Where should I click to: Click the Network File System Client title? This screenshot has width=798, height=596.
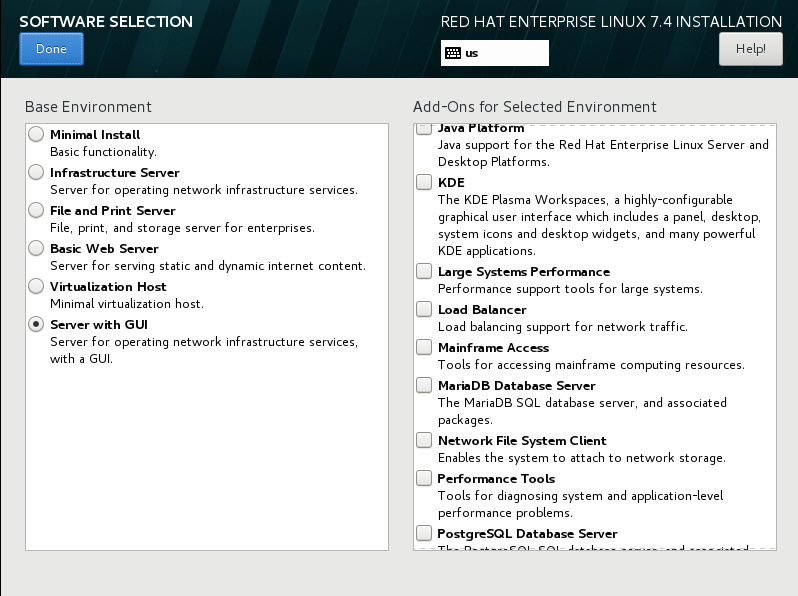click(x=522, y=441)
